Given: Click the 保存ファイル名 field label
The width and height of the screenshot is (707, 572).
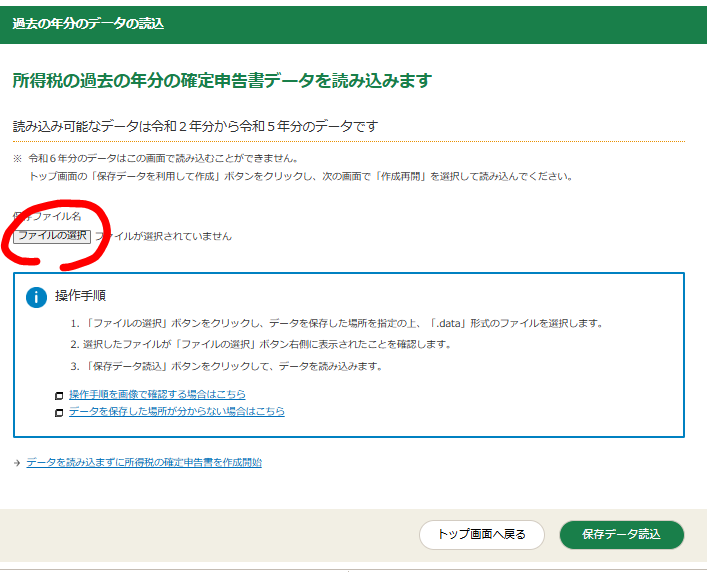Looking at the screenshot, I should pyautogui.click(x=47, y=216).
